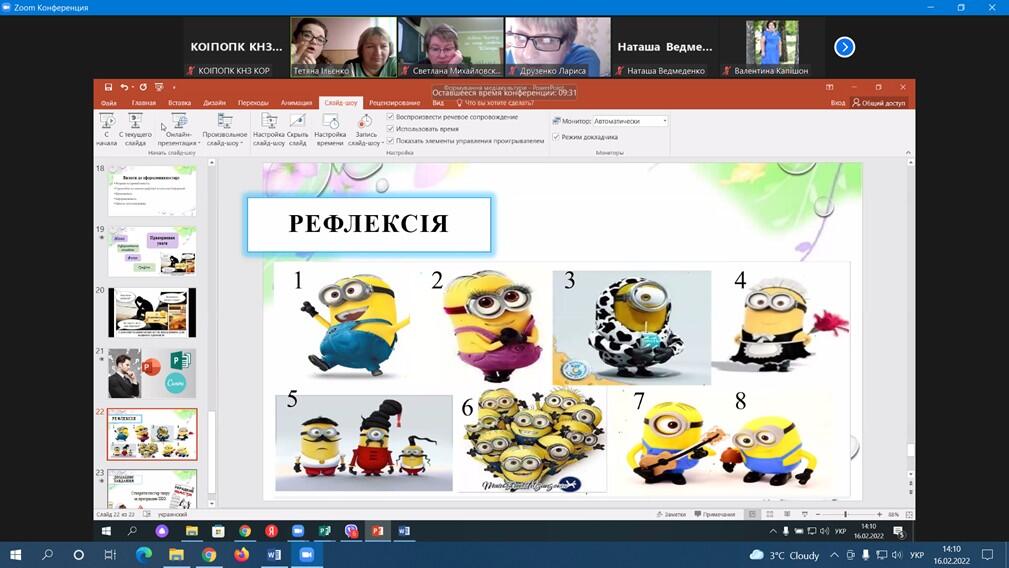Image resolution: width=1009 pixels, height=568 pixels.
Task: Show hidden tray icons chevron on outer taskbar
Action: point(835,554)
